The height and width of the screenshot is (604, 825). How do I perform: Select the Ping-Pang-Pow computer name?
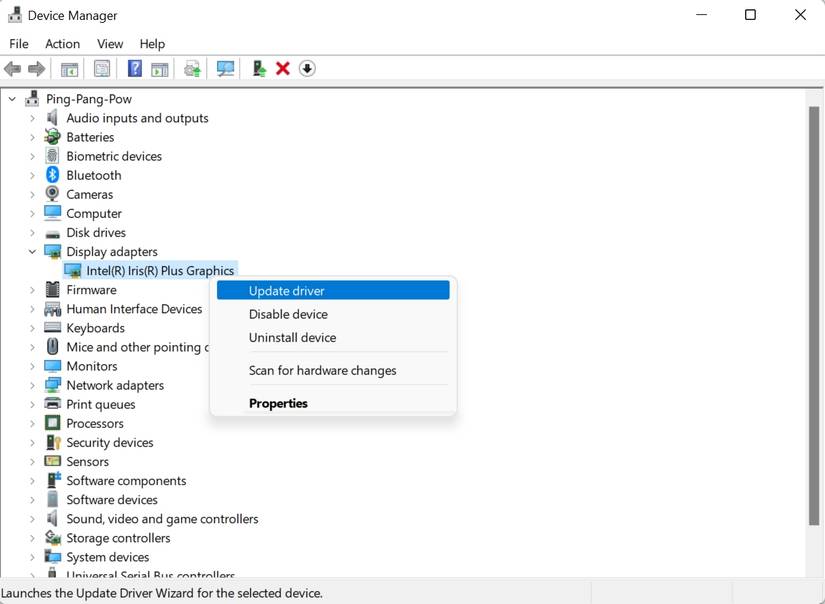tap(89, 99)
